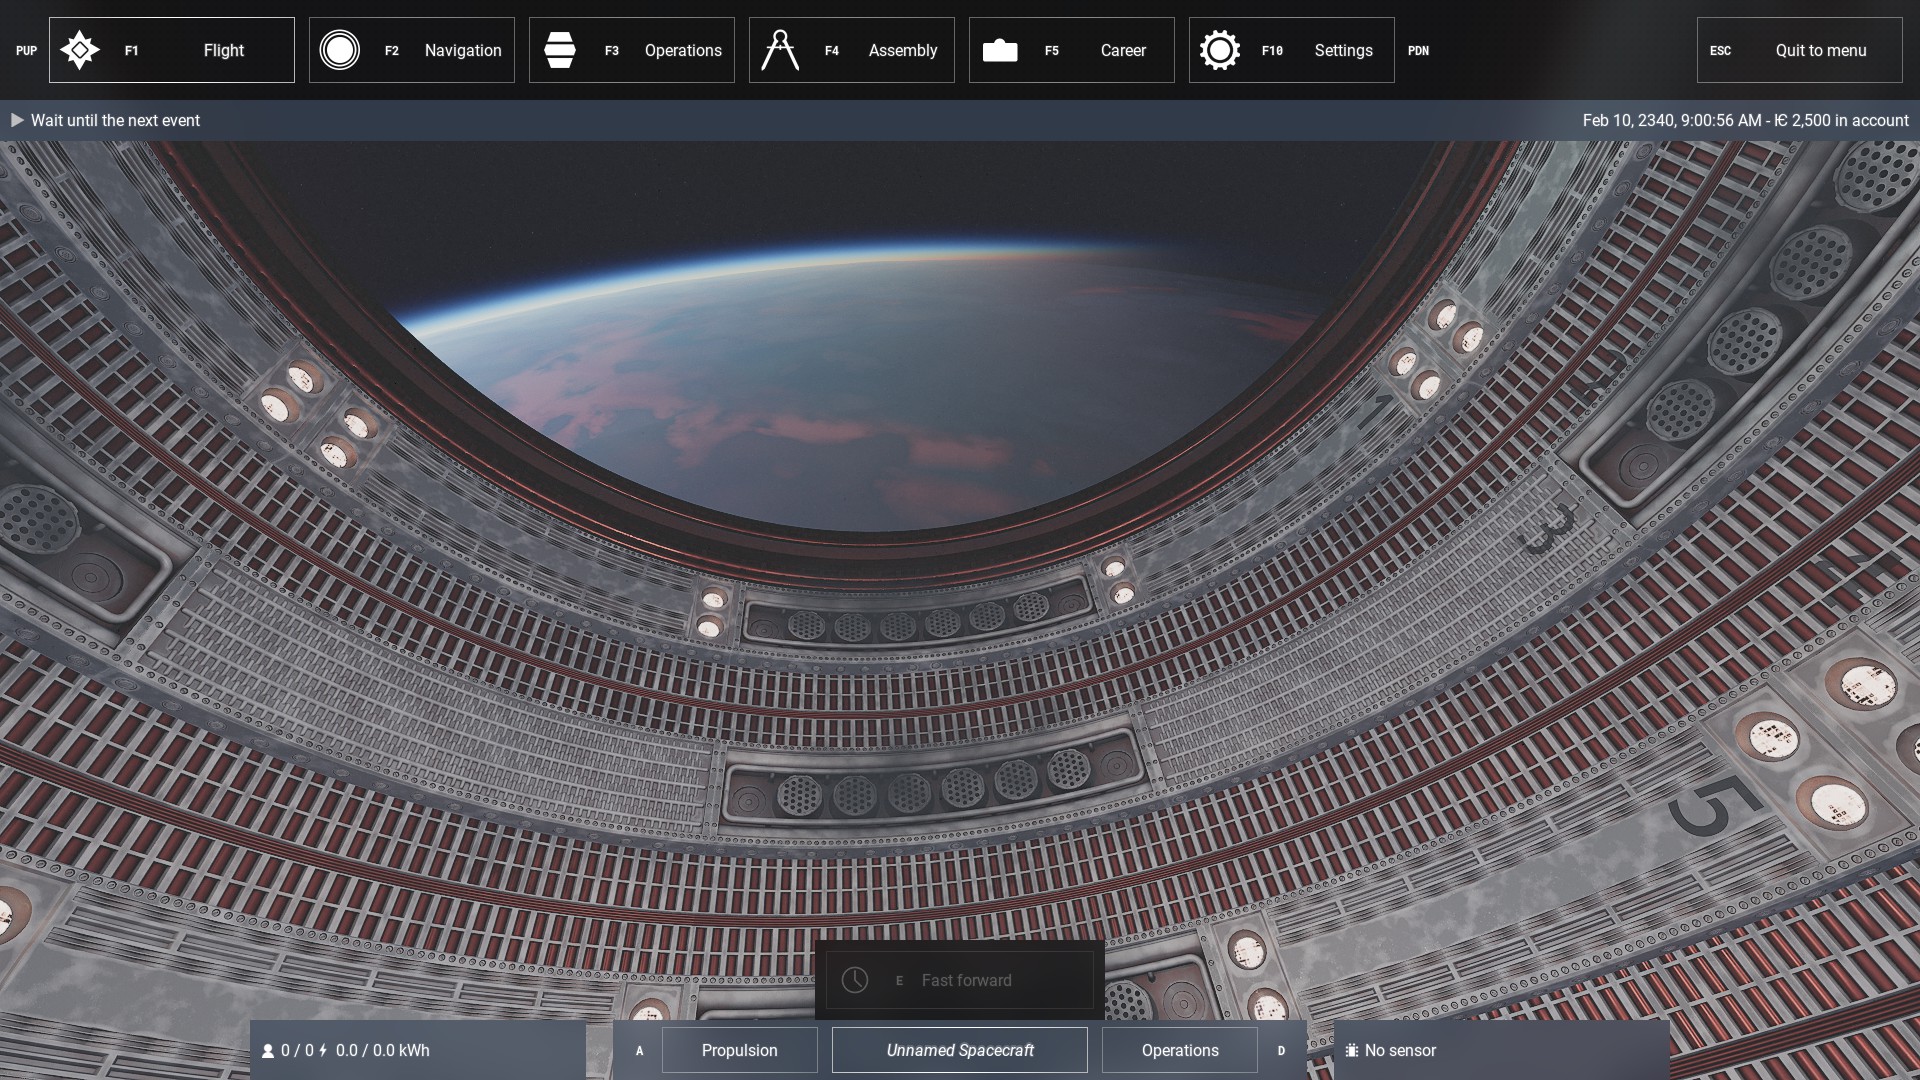Open the Navigation tab
Viewport: 1920px width, 1080px height.
coord(462,50)
